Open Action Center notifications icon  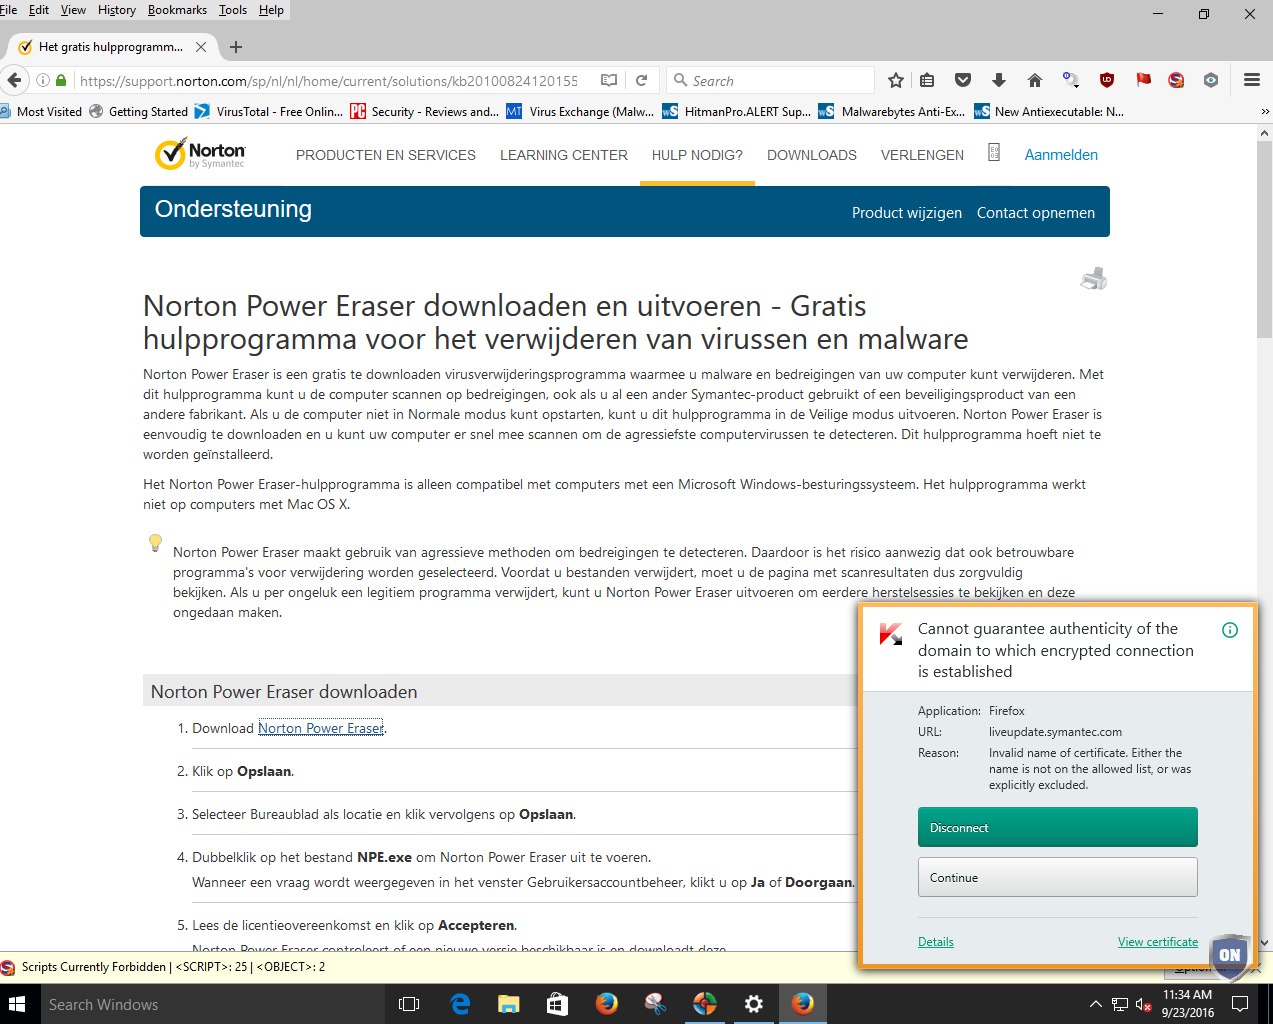tap(1240, 1004)
